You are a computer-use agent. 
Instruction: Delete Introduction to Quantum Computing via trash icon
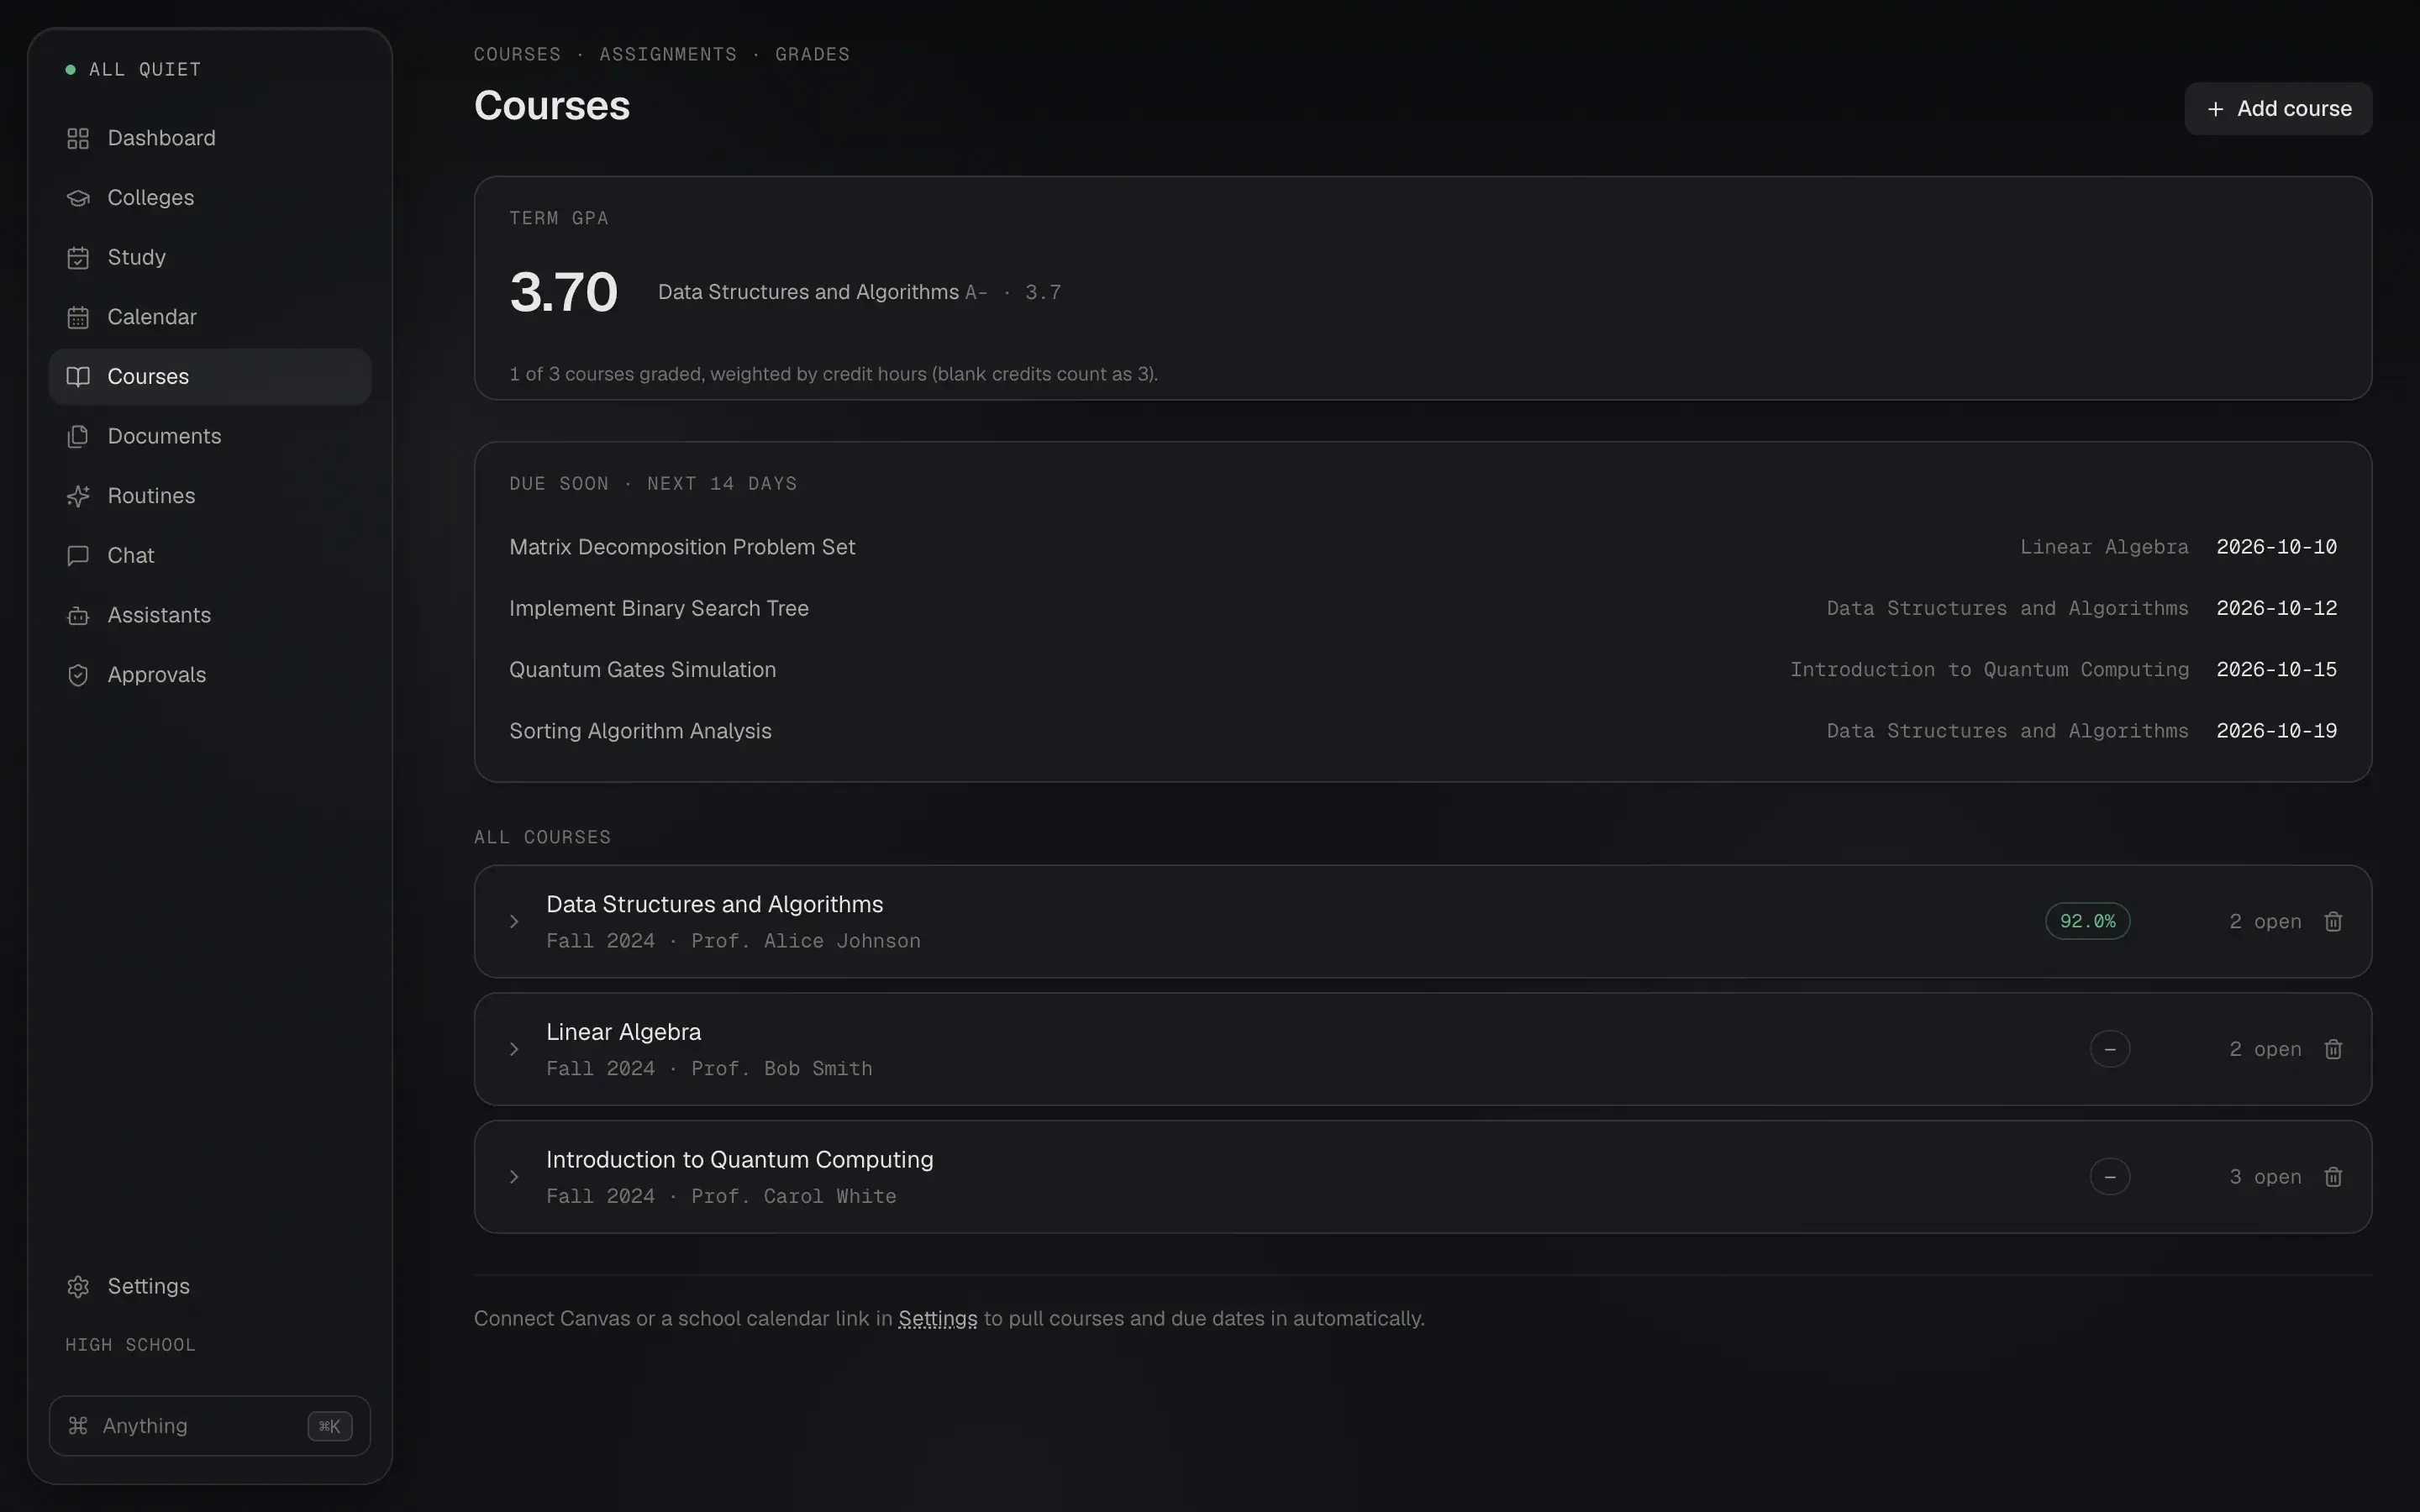point(2333,1177)
